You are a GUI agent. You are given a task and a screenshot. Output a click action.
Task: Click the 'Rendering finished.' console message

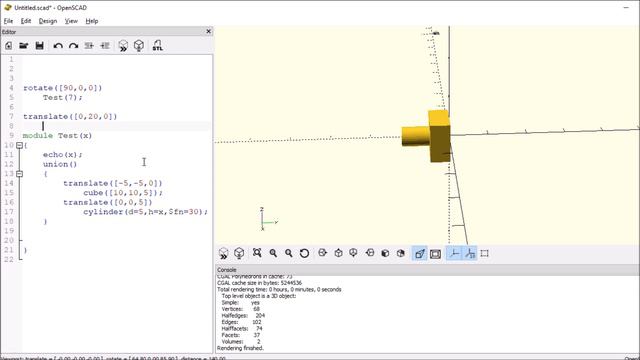coord(240,348)
